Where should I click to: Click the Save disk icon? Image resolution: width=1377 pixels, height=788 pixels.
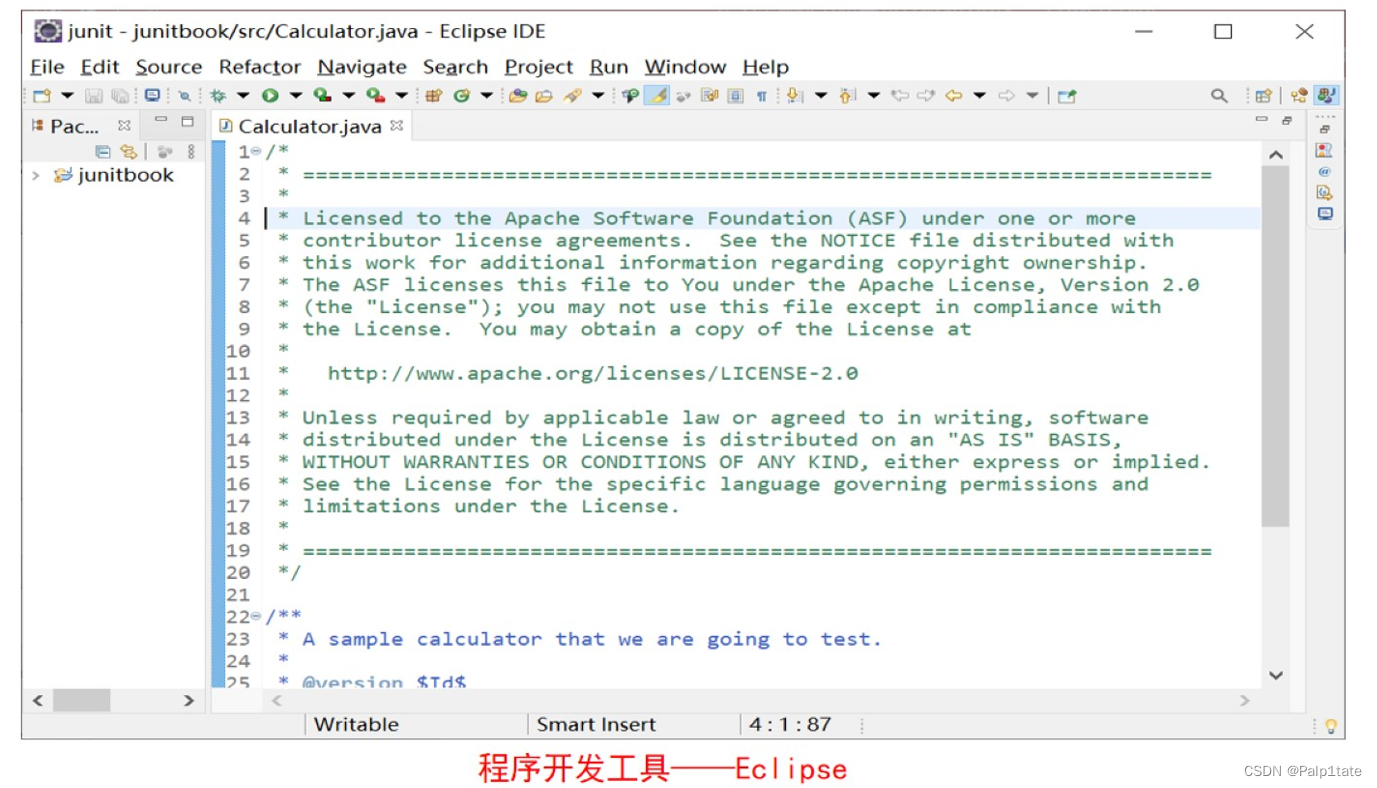coord(94,96)
